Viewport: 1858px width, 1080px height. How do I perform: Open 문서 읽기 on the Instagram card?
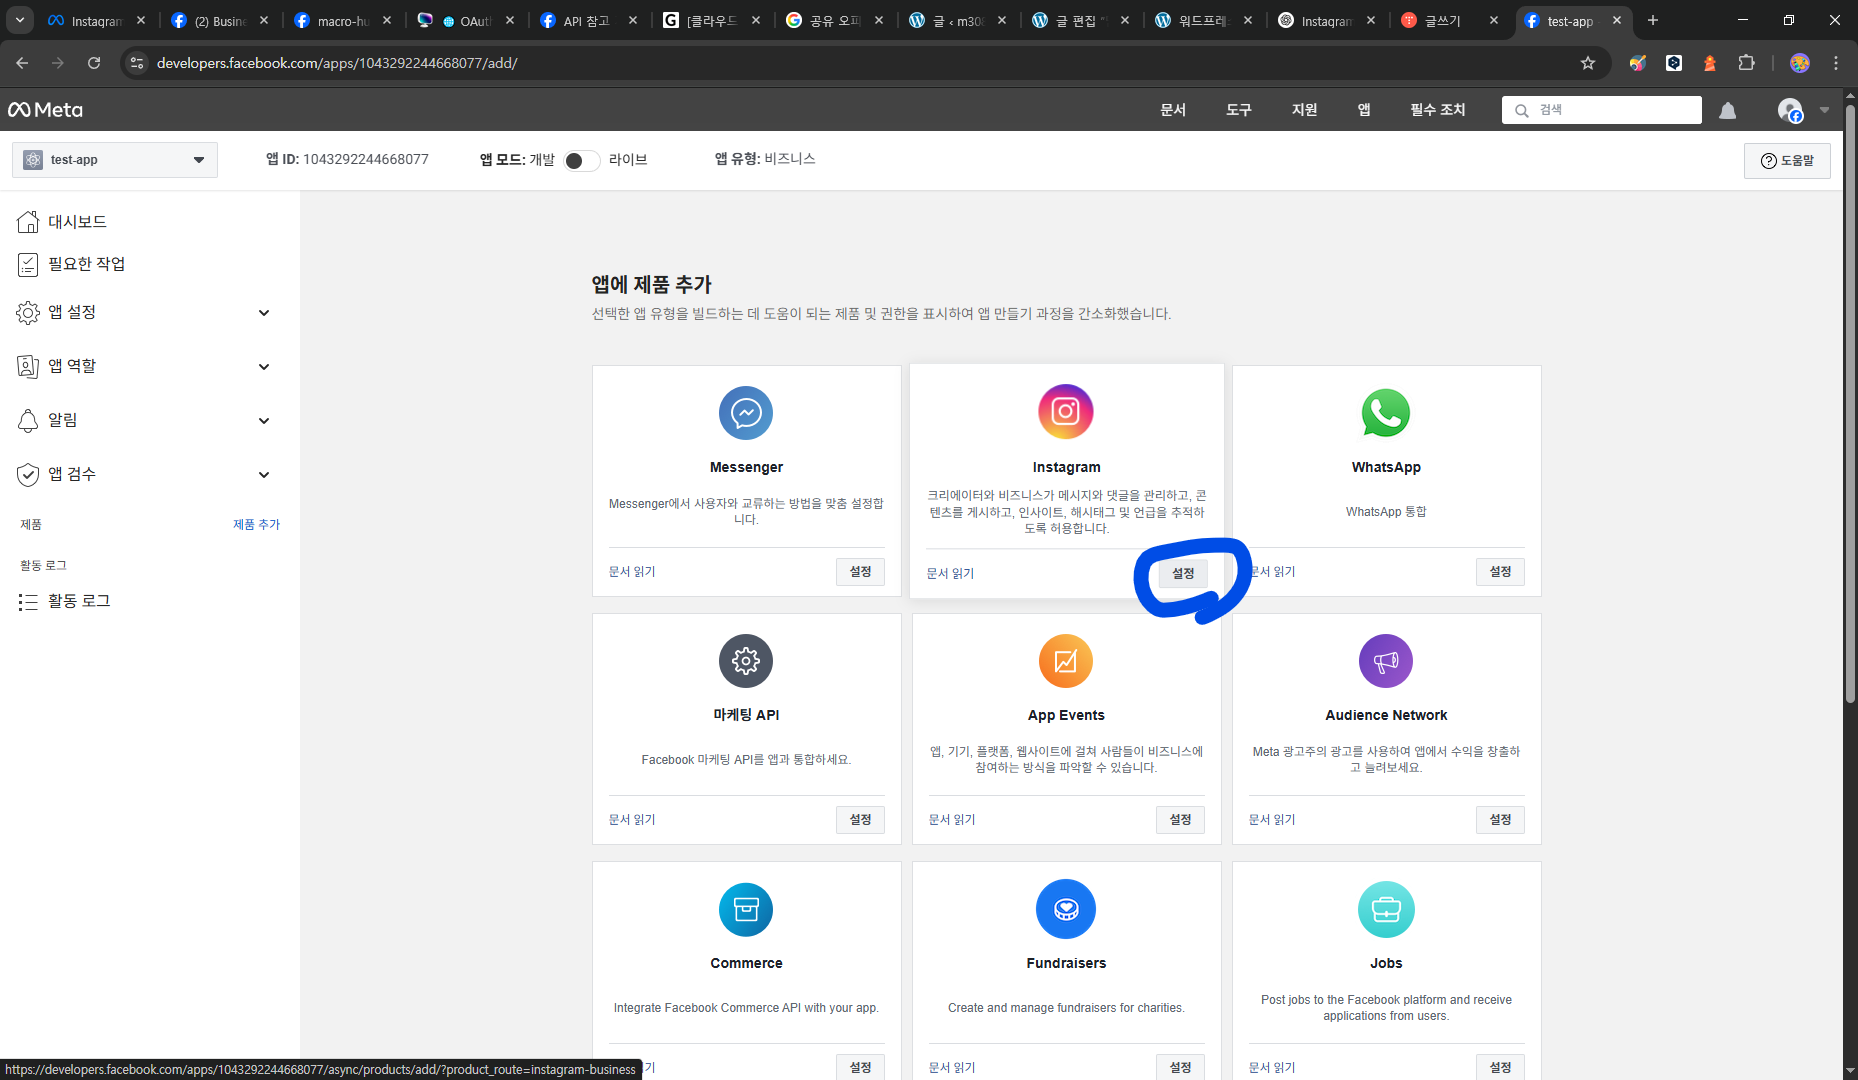(950, 574)
